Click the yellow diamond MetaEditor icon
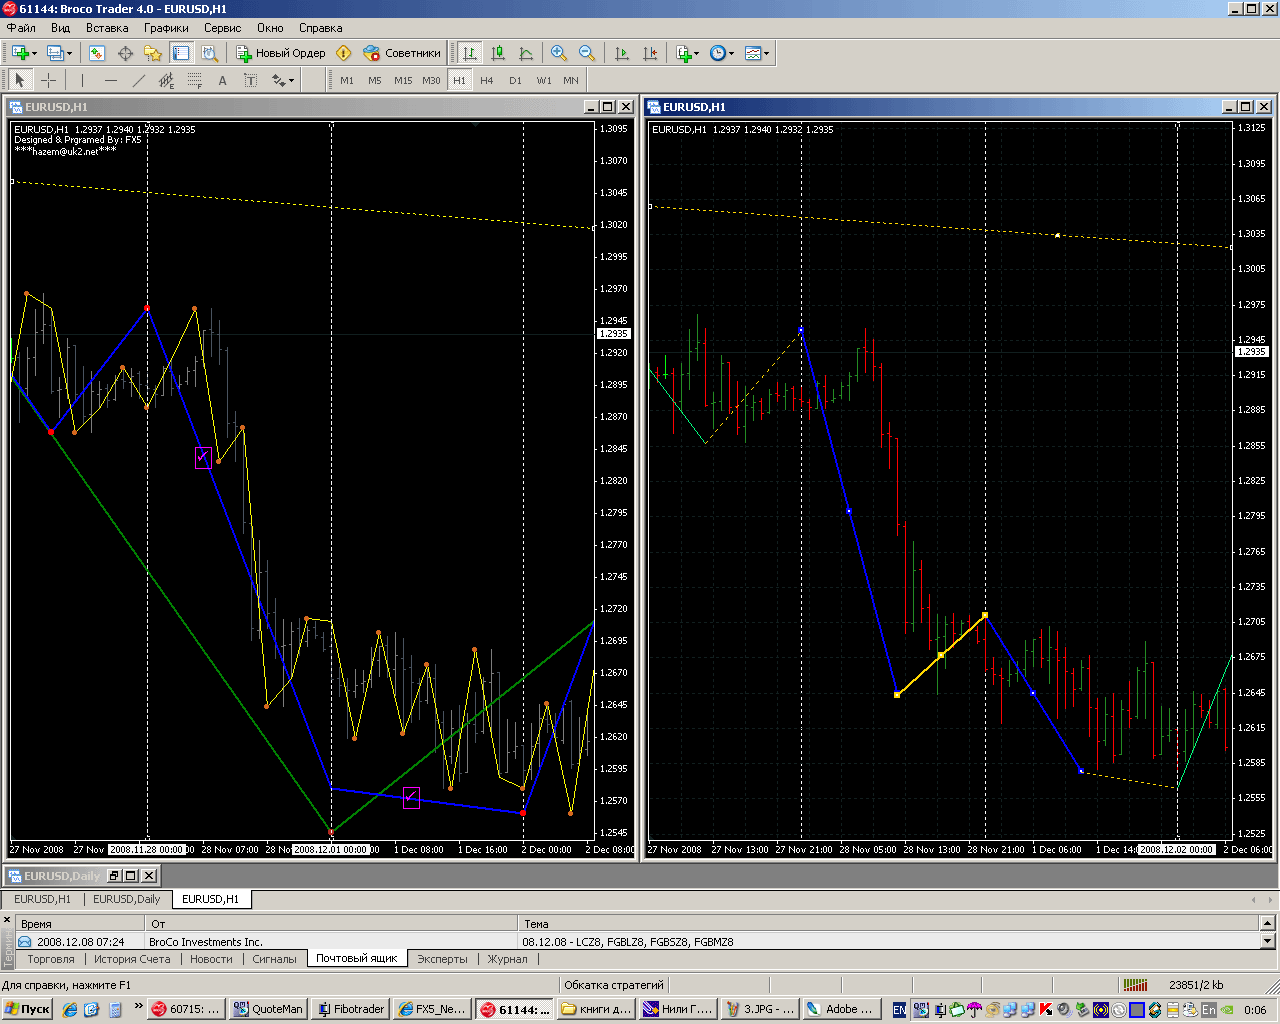Image resolution: width=1280 pixels, height=1024 pixels. point(344,53)
